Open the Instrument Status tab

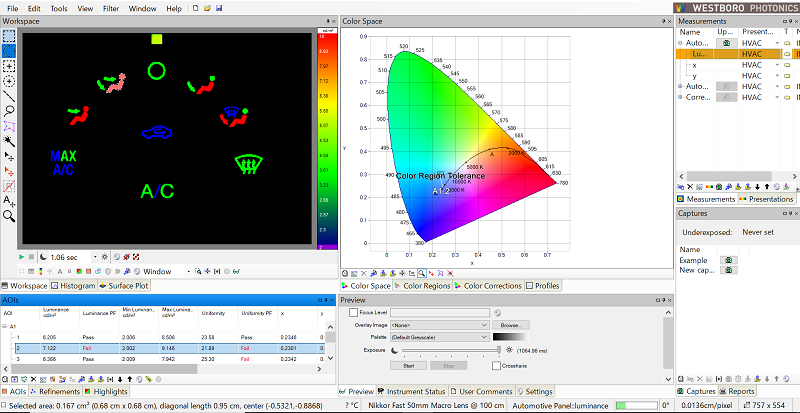(x=412, y=392)
